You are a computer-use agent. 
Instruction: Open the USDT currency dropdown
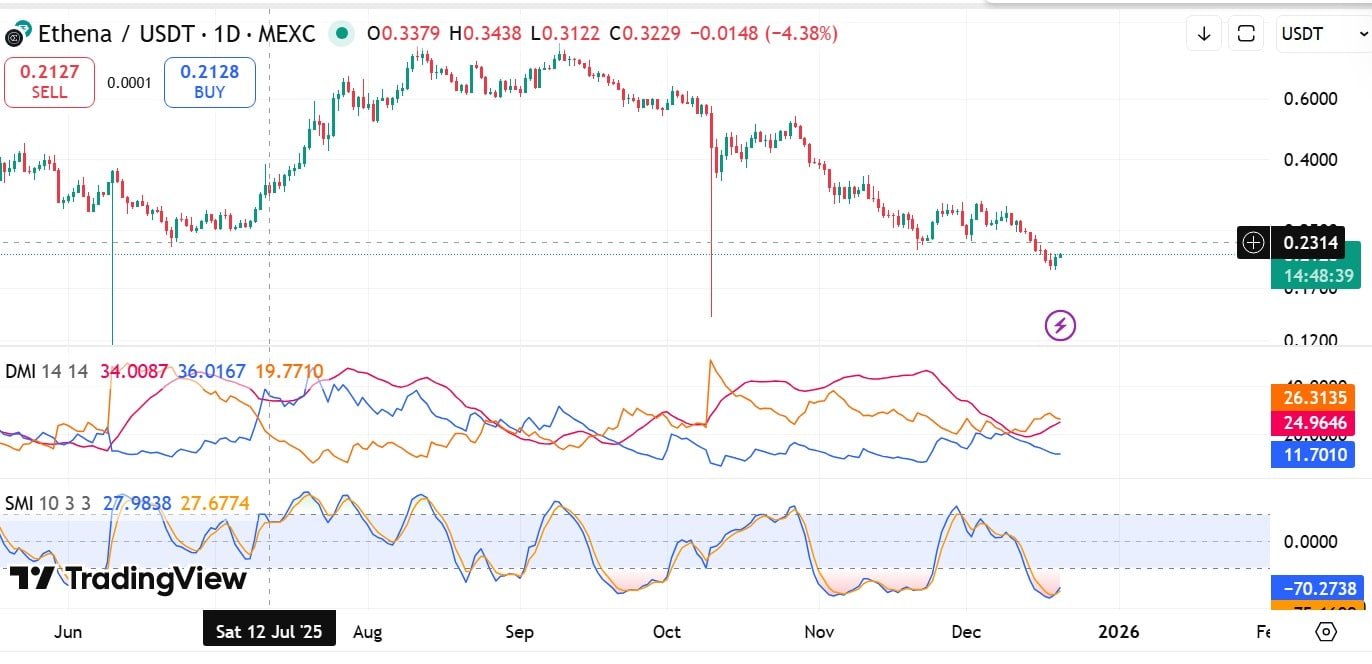click(1318, 34)
